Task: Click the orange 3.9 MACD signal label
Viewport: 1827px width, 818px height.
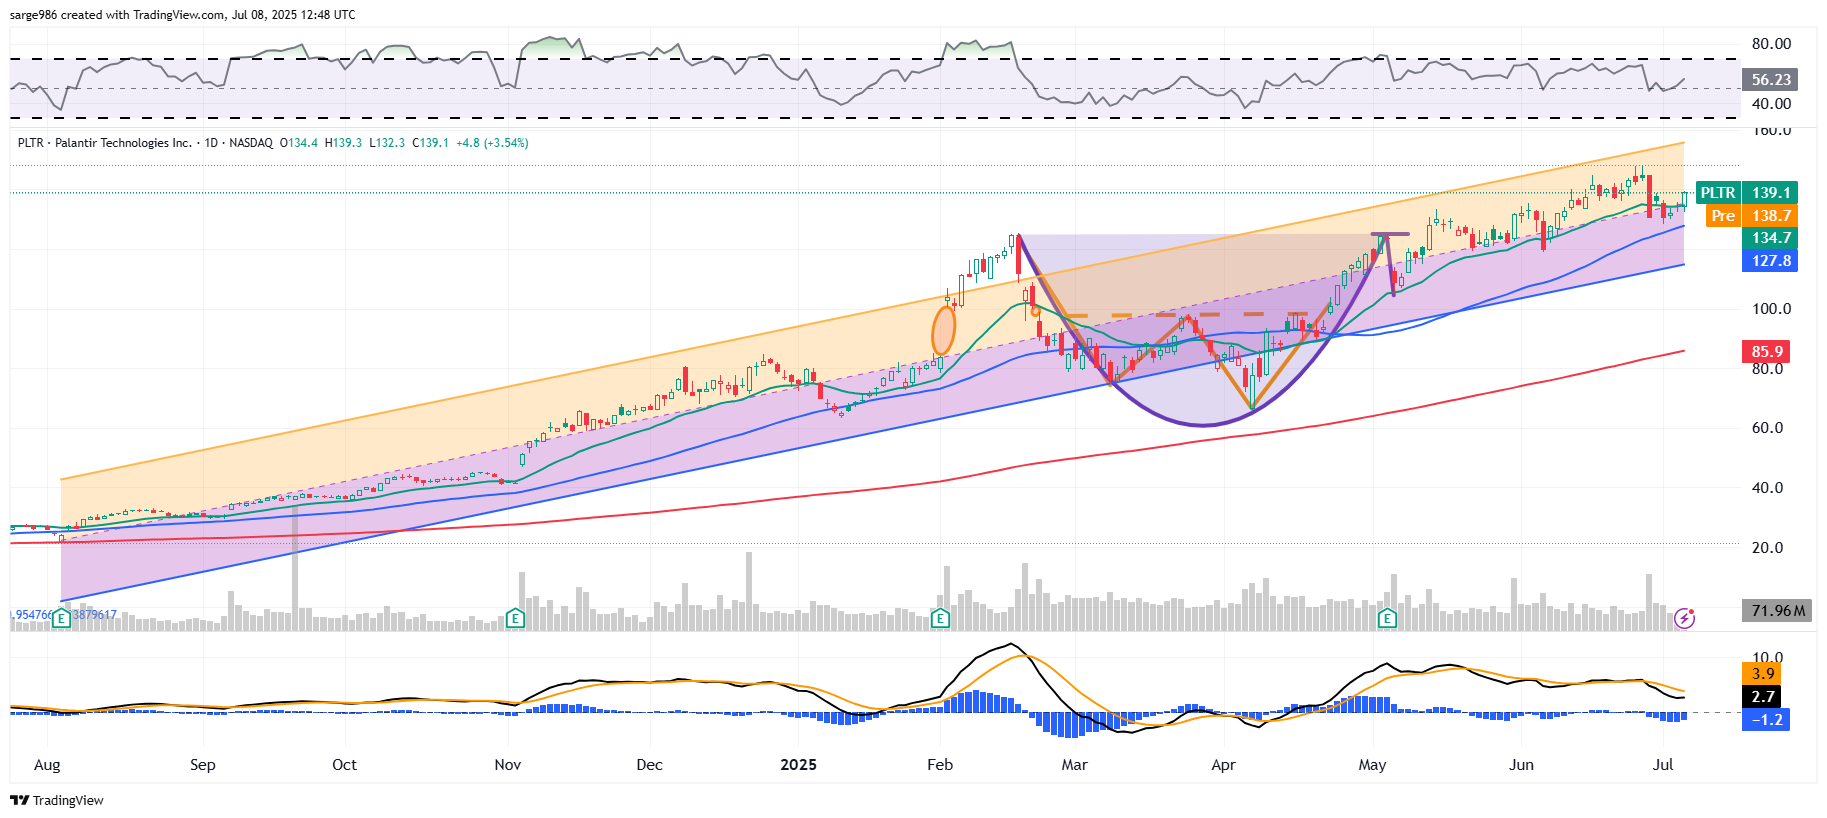Action: tap(1763, 674)
